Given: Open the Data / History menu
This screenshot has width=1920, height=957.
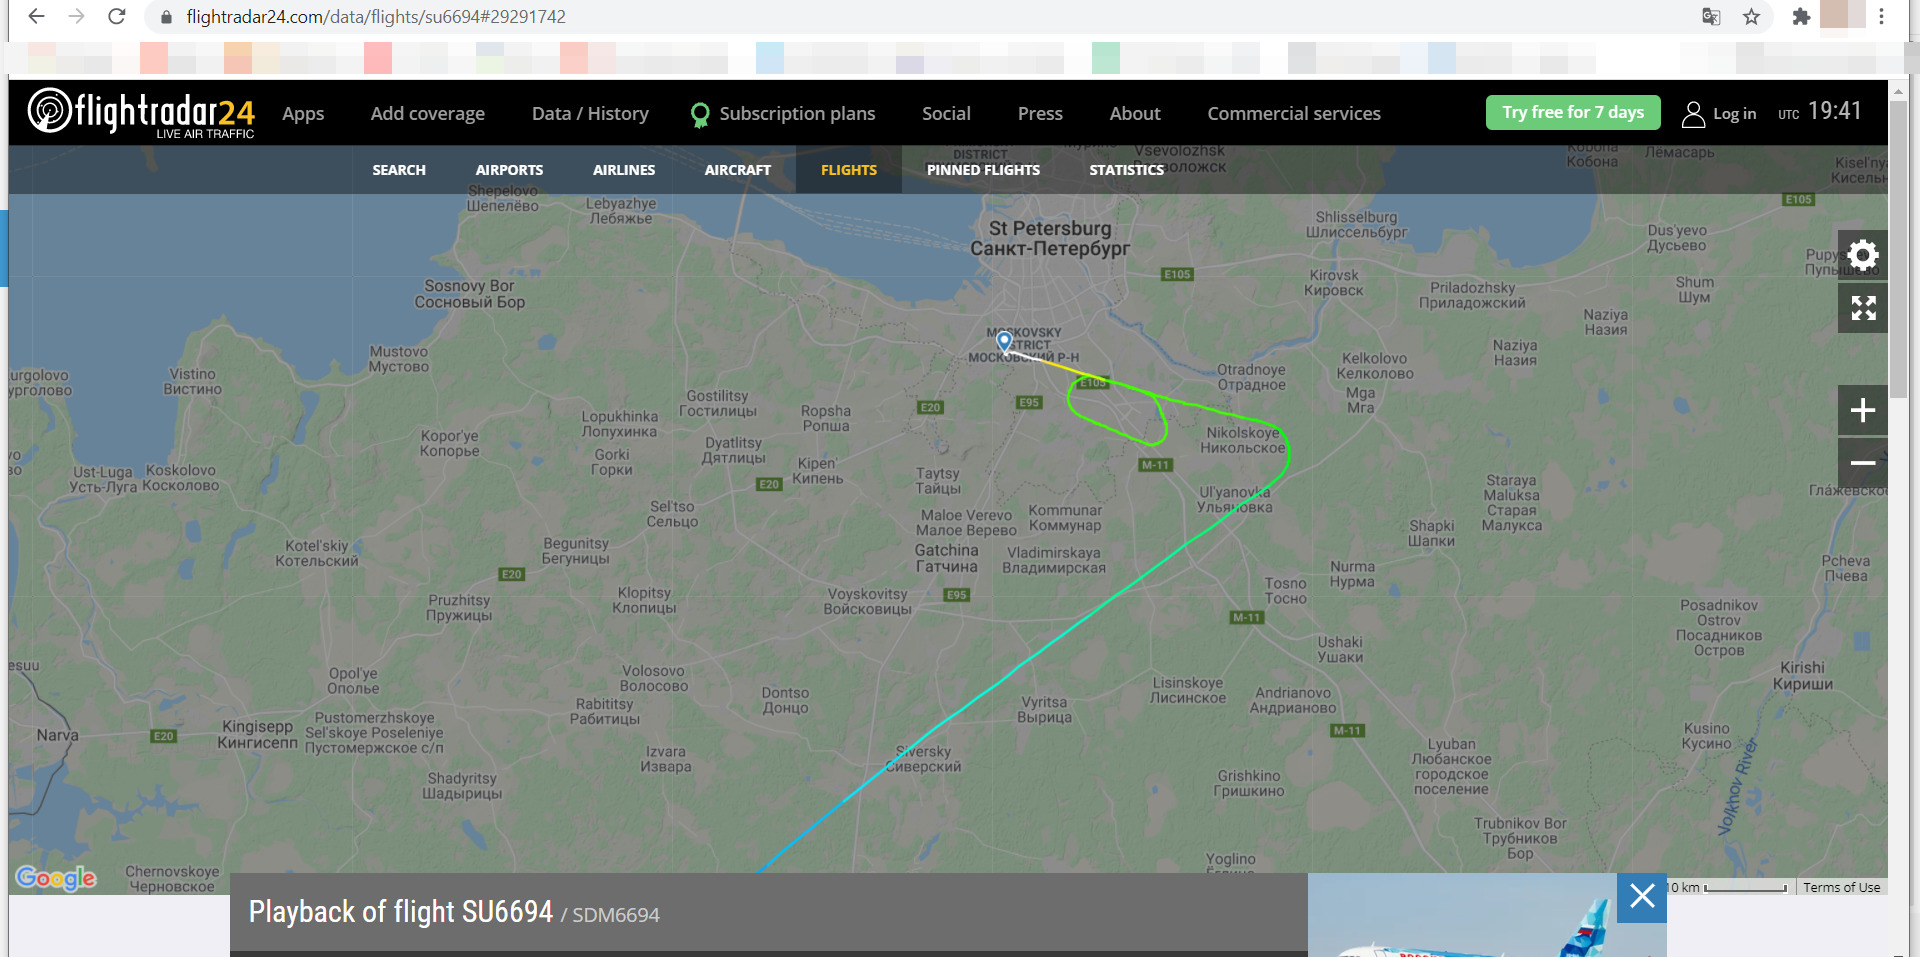Looking at the screenshot, I should 590,114.
